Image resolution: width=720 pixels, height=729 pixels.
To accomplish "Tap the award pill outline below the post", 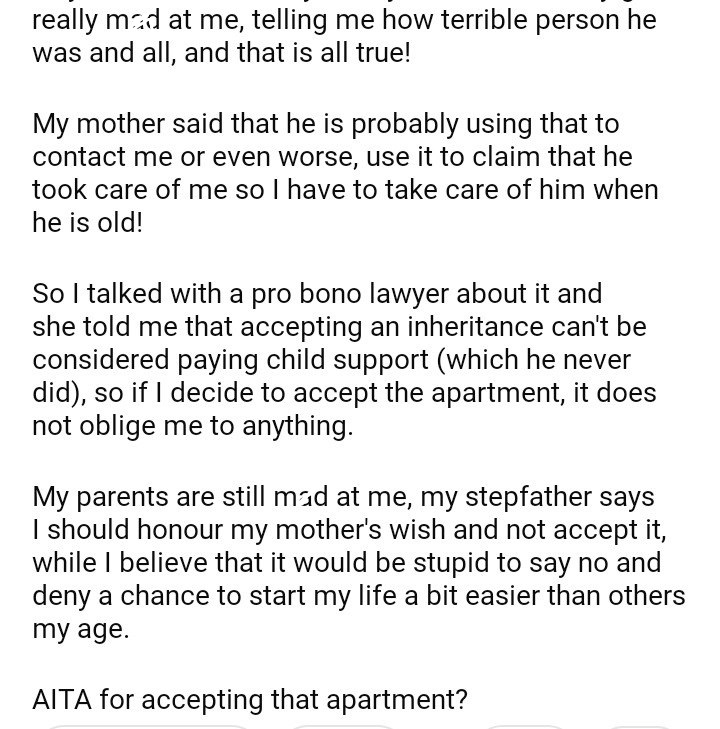I will click(x=525, y=726).
